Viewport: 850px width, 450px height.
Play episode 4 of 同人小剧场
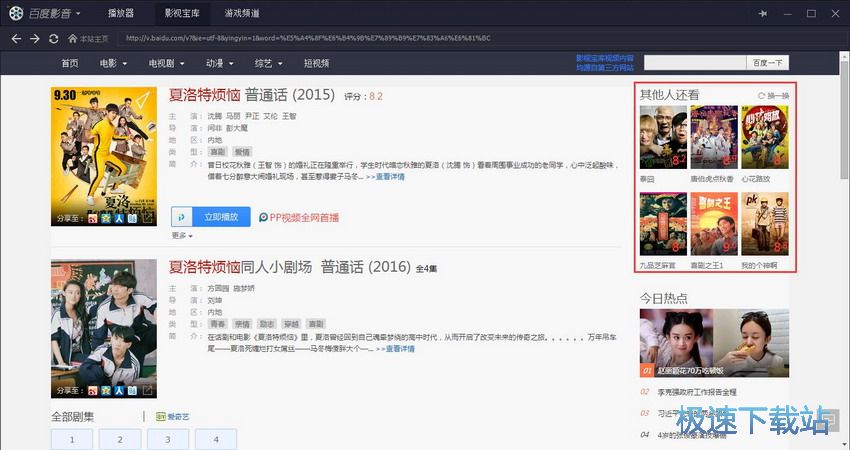(x=216, y=439)
